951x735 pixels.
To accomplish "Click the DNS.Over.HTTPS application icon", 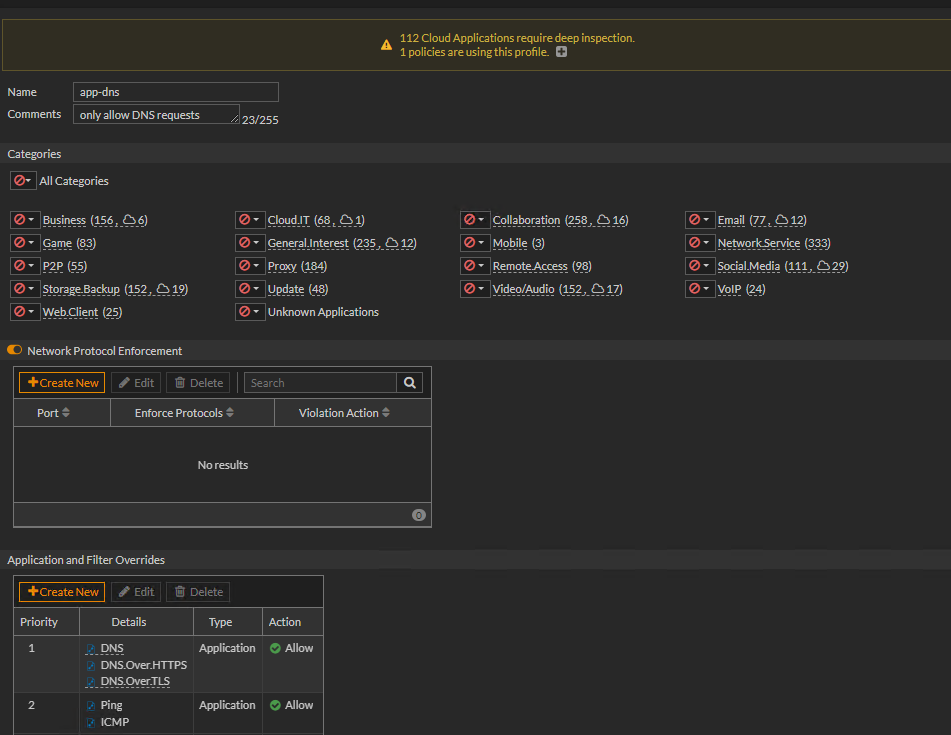I will 92,665.
